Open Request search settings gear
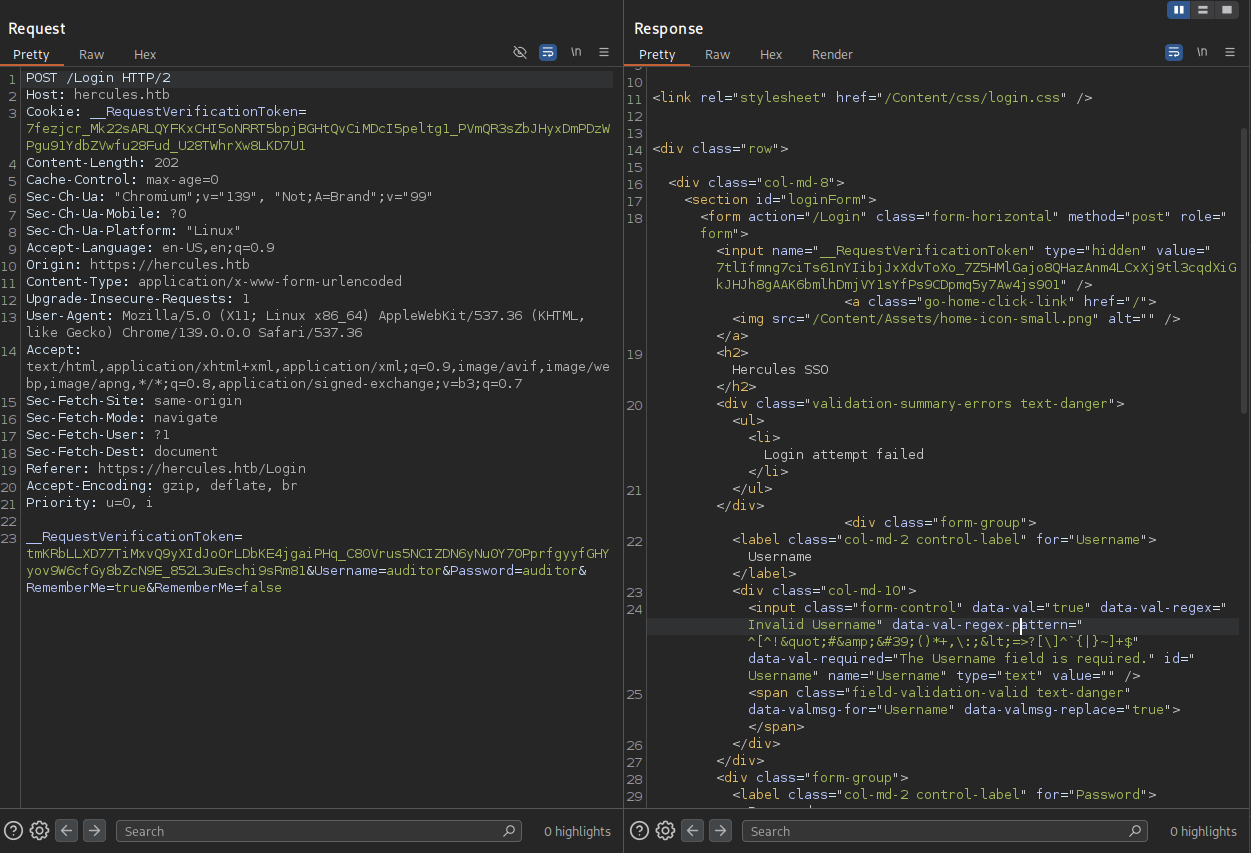The height and width of the screenshot is (853, 1251). click(40, 830)
